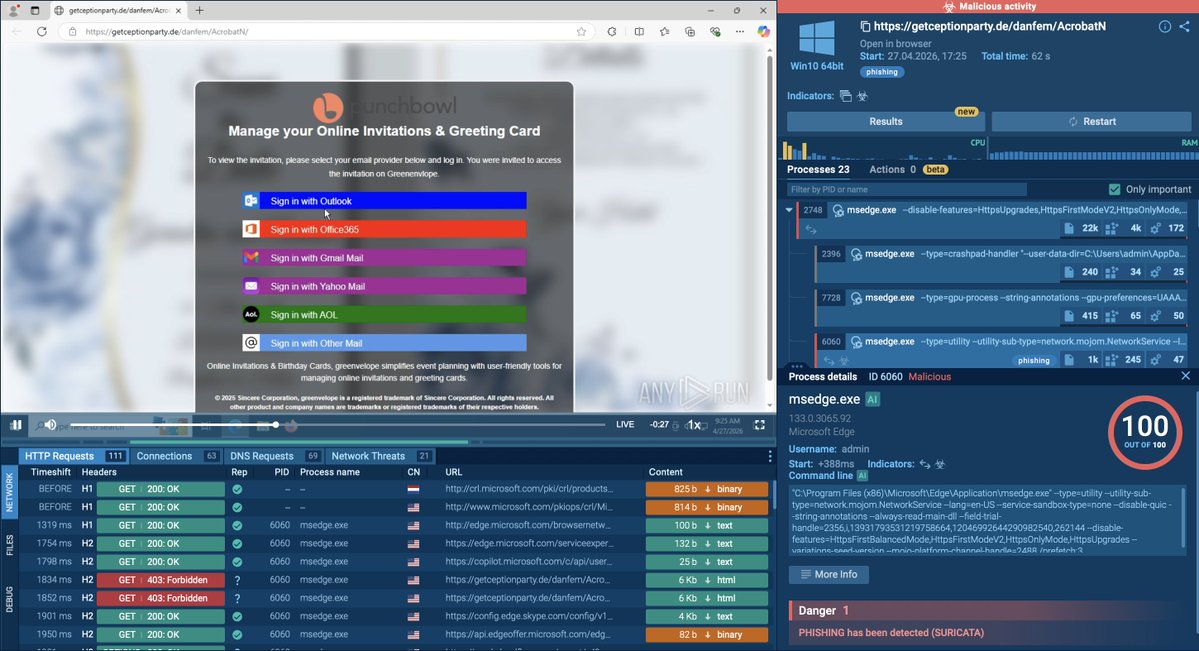The image size is (1199, 651).
Task: Click the 100 b text content button
Action: (x=707, y=526)
